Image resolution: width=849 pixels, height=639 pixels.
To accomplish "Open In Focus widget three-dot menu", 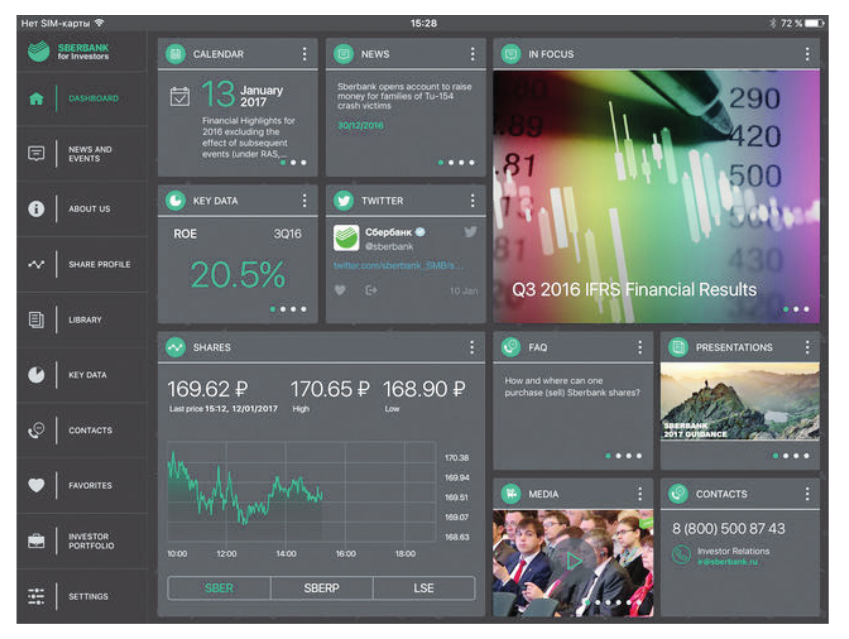I will pyautogui.click(x=807, y=54).
